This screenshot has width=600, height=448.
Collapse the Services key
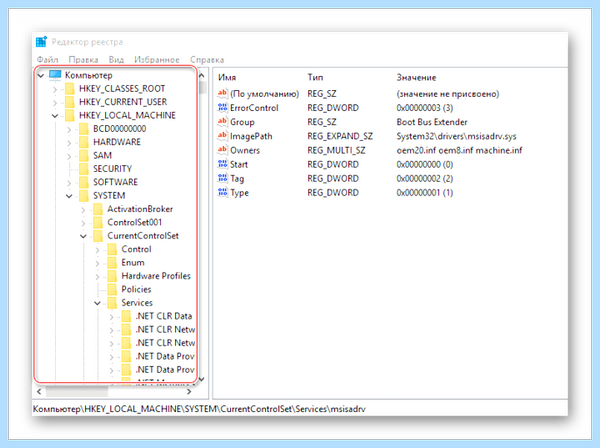pyautogui.click(x=97, y=303)
